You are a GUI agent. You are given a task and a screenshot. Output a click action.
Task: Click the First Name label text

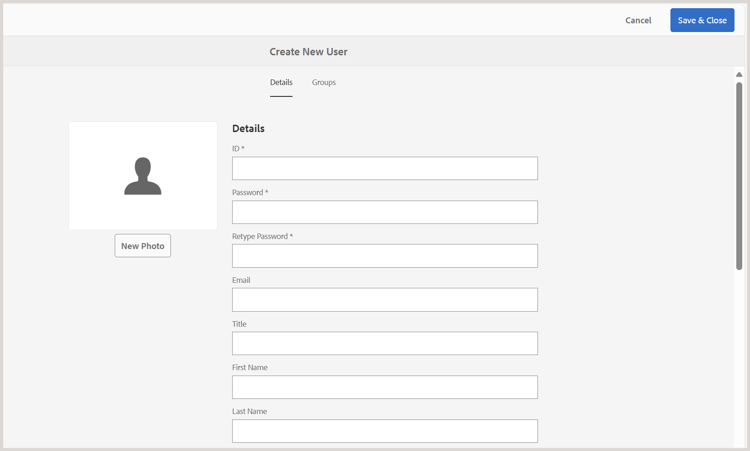(250, 367)
